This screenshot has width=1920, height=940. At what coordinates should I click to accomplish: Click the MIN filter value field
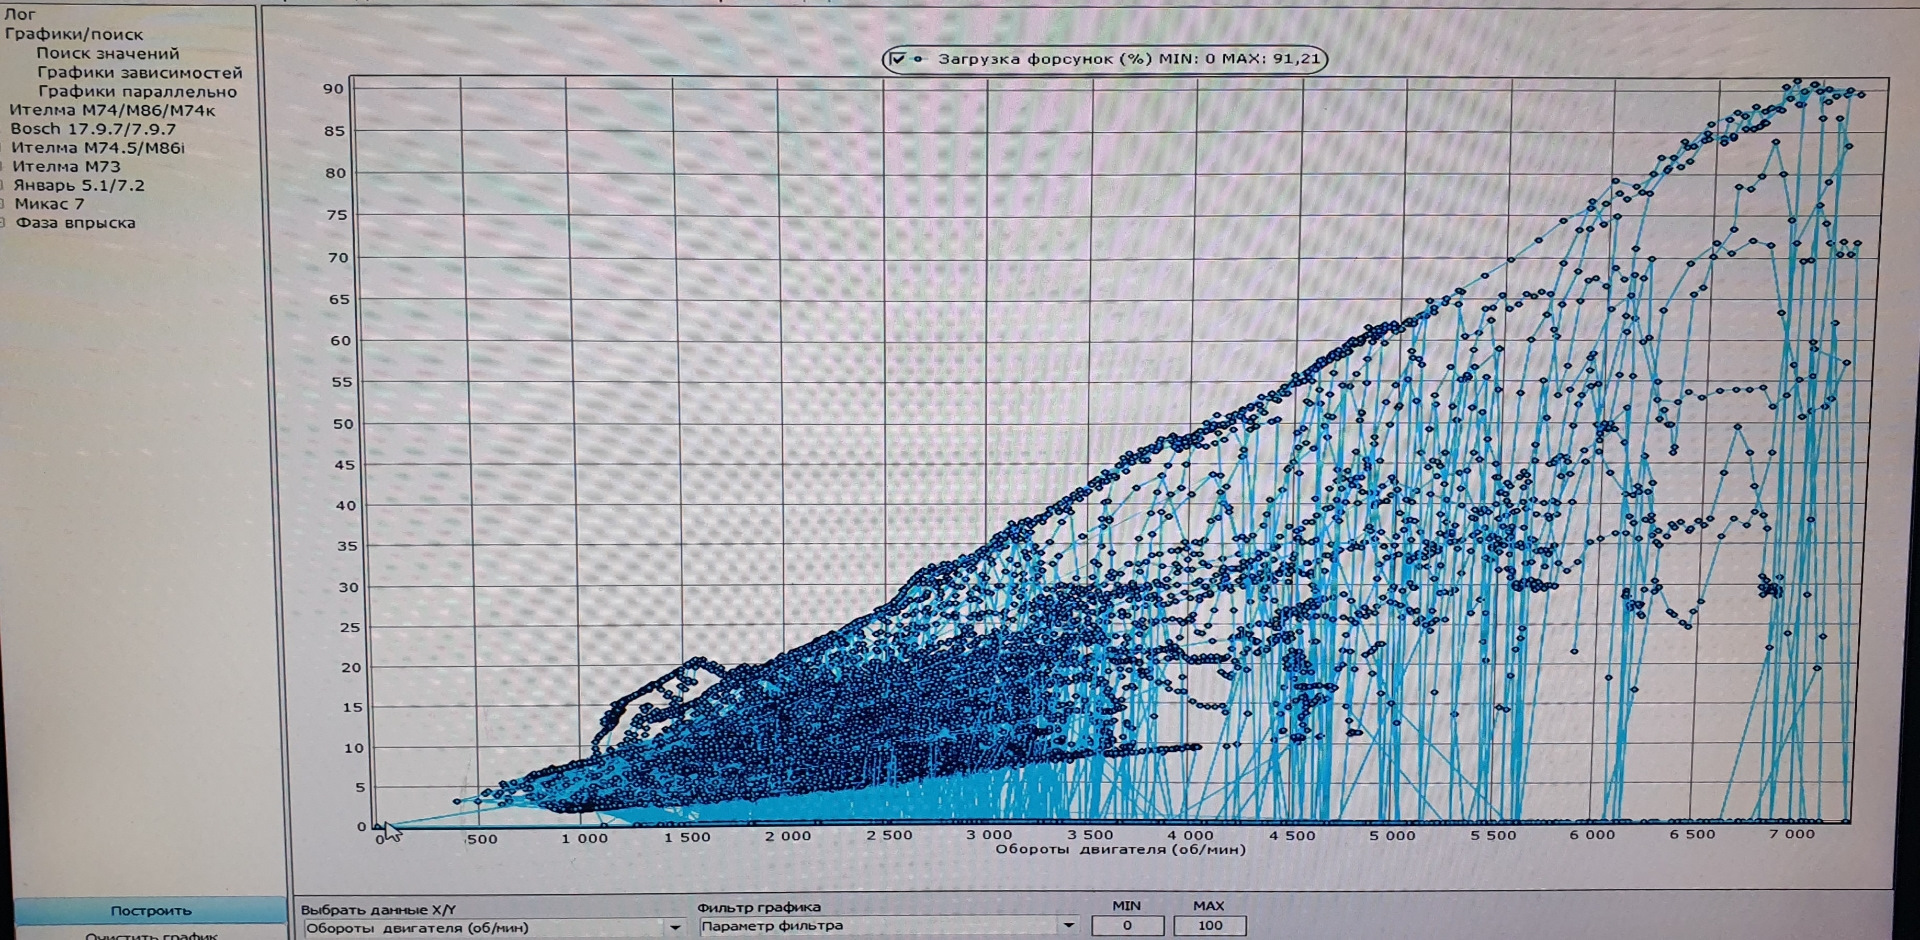(1127, 925)
